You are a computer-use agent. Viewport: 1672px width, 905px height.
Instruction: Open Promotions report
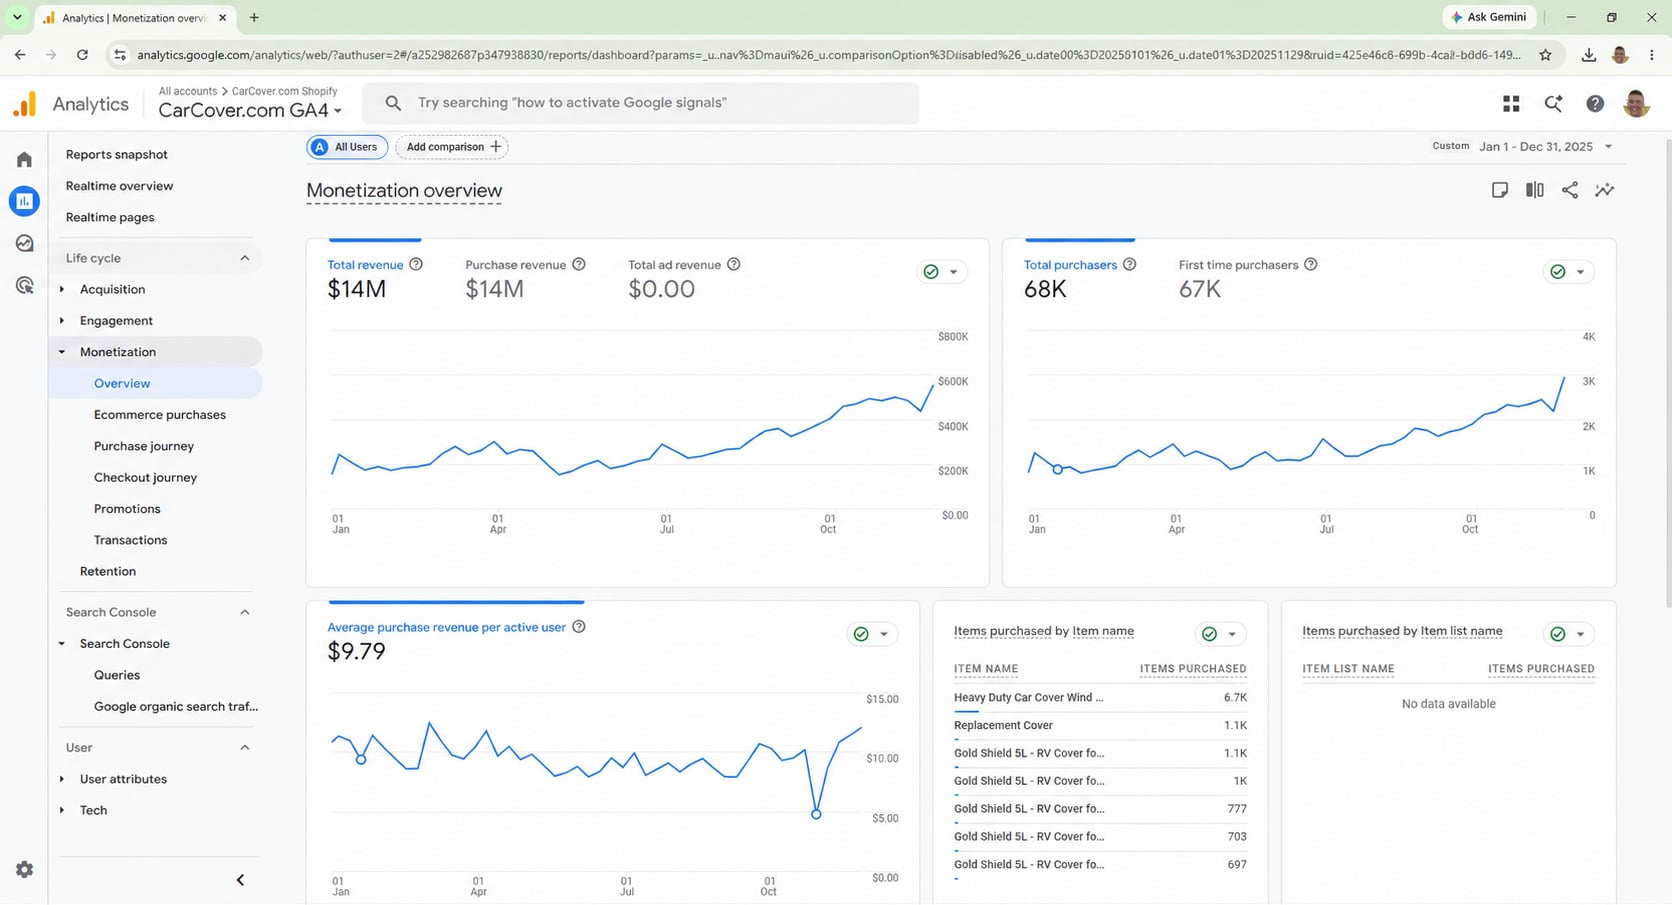(x=127, y=509)
